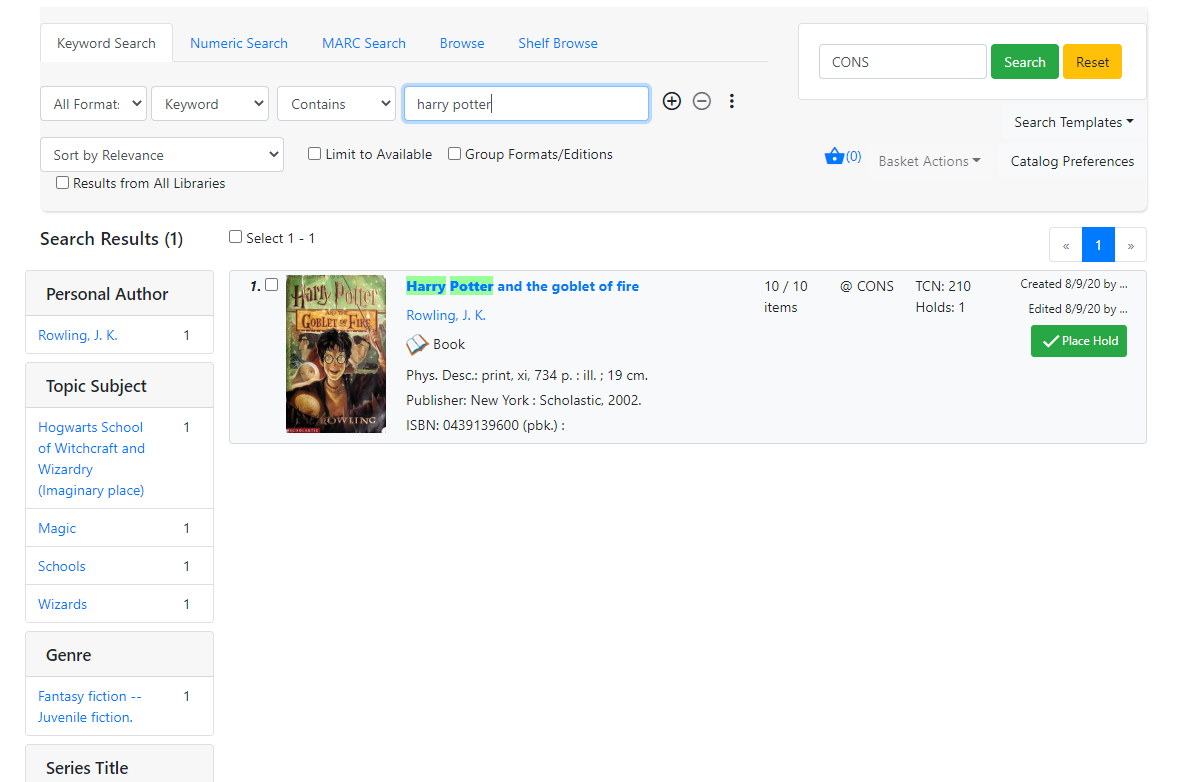Click the Book format icon on the result
This screenshot has width=1187, height=782.
(x=417, y=344)
